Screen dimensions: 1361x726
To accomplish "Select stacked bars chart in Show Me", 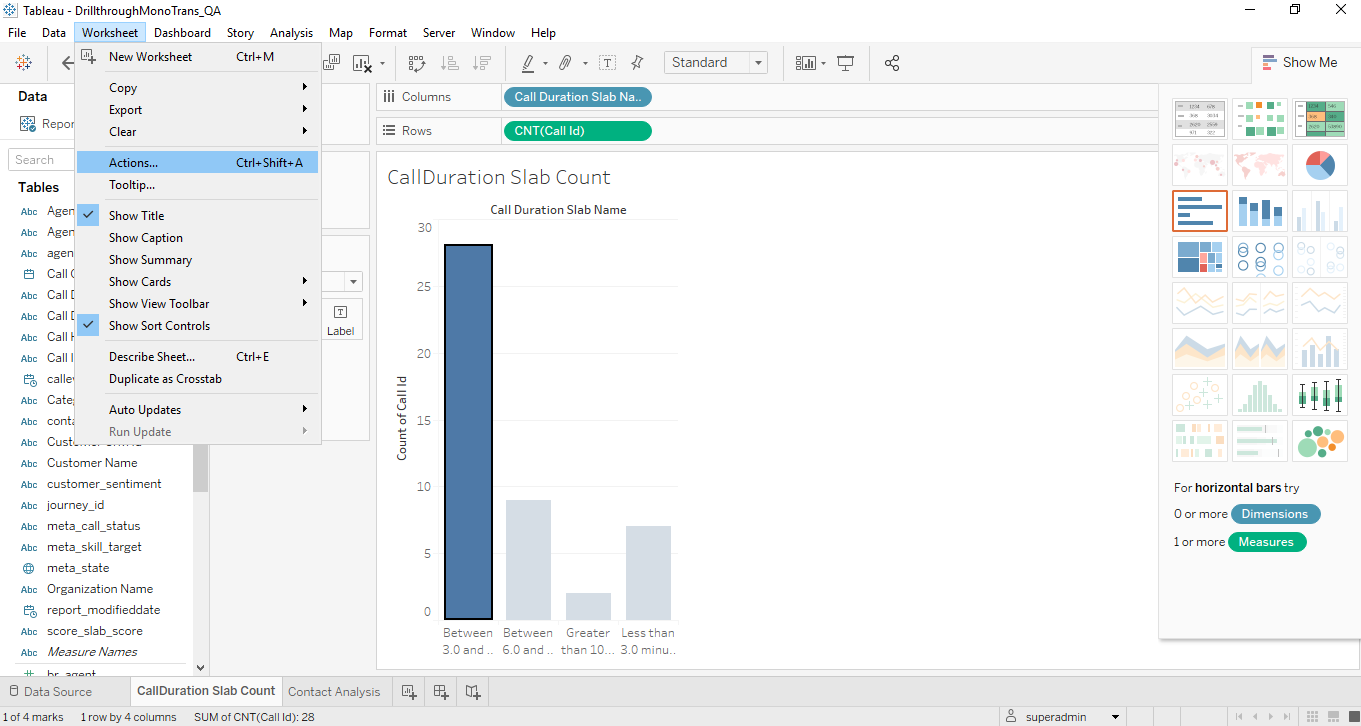I will pos(1260,210).
